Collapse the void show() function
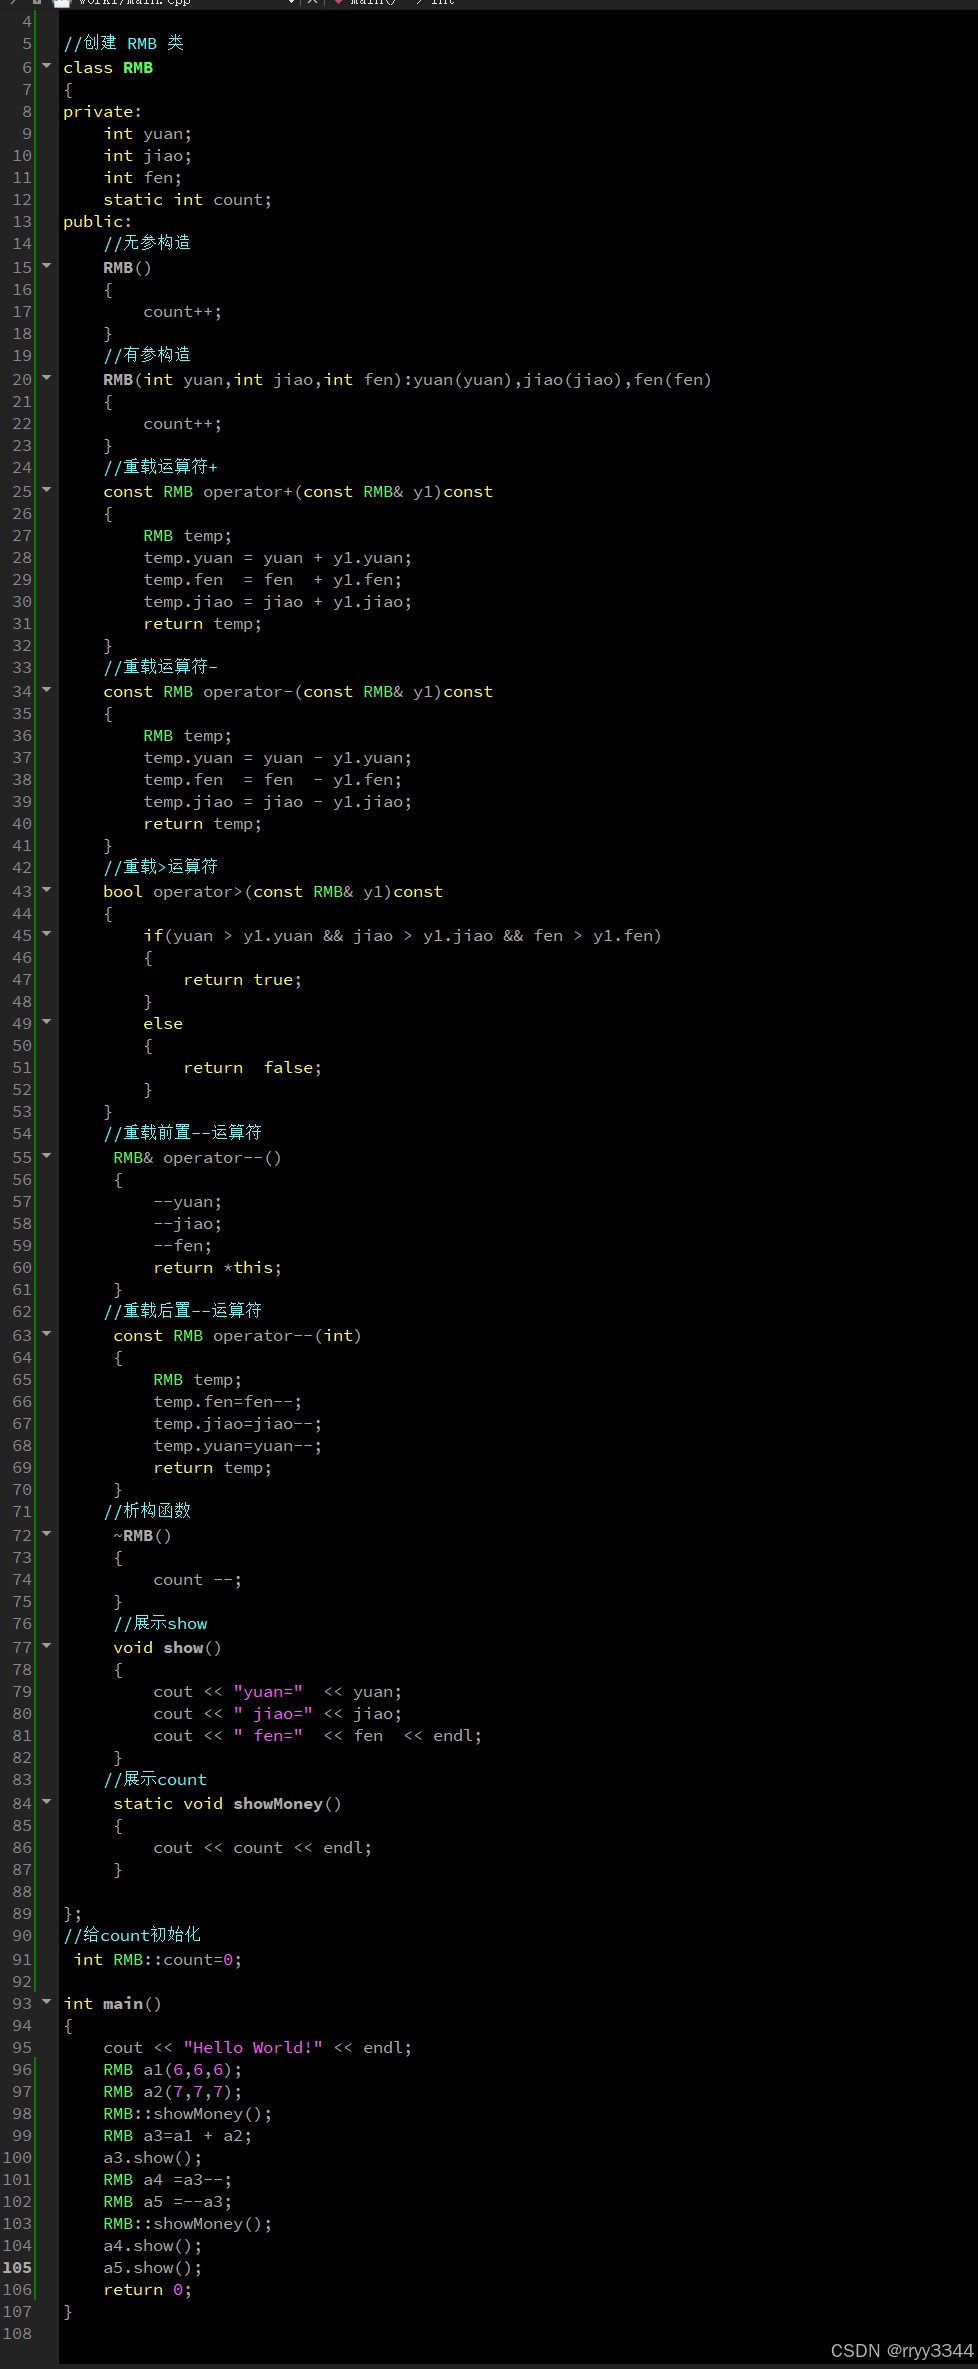Image resolution: width=978 pixels, height=2369 pixels. 46,1646
